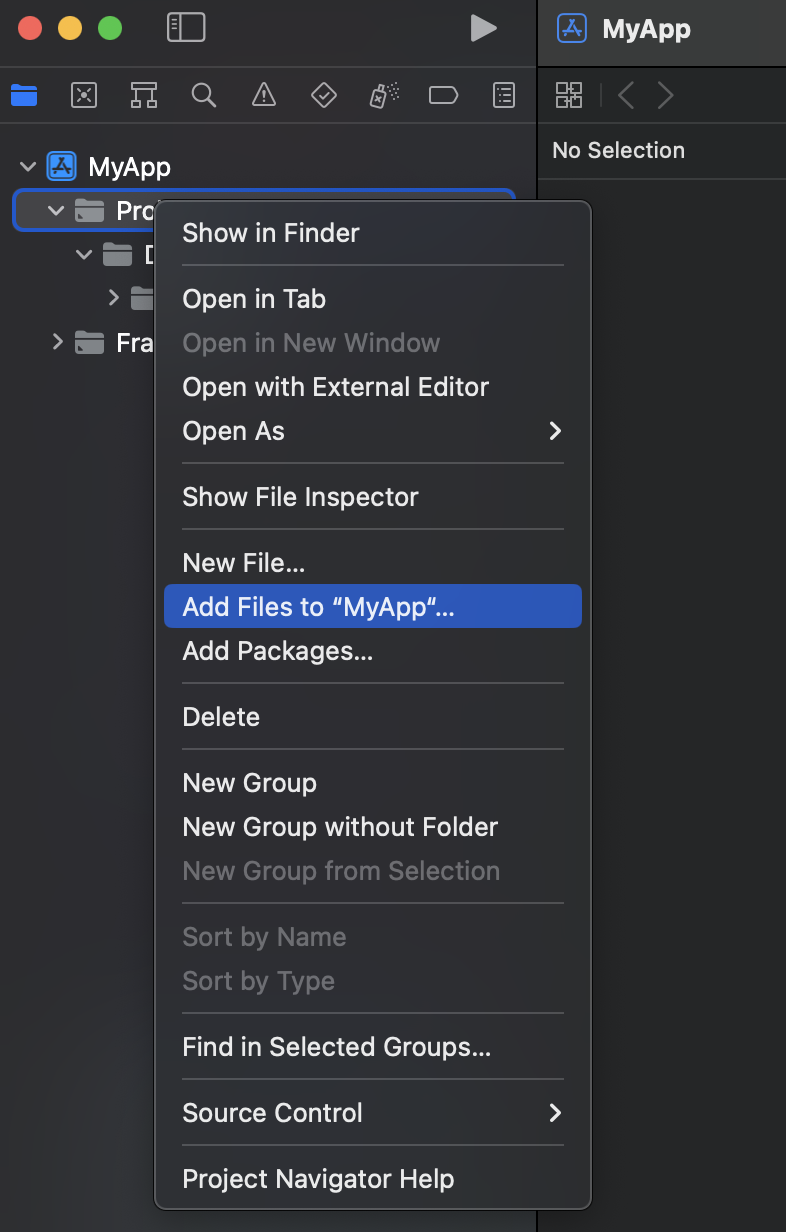Open the Issue navigator warning icon
The image size is (786, 1232).
[x=264, y=95]
